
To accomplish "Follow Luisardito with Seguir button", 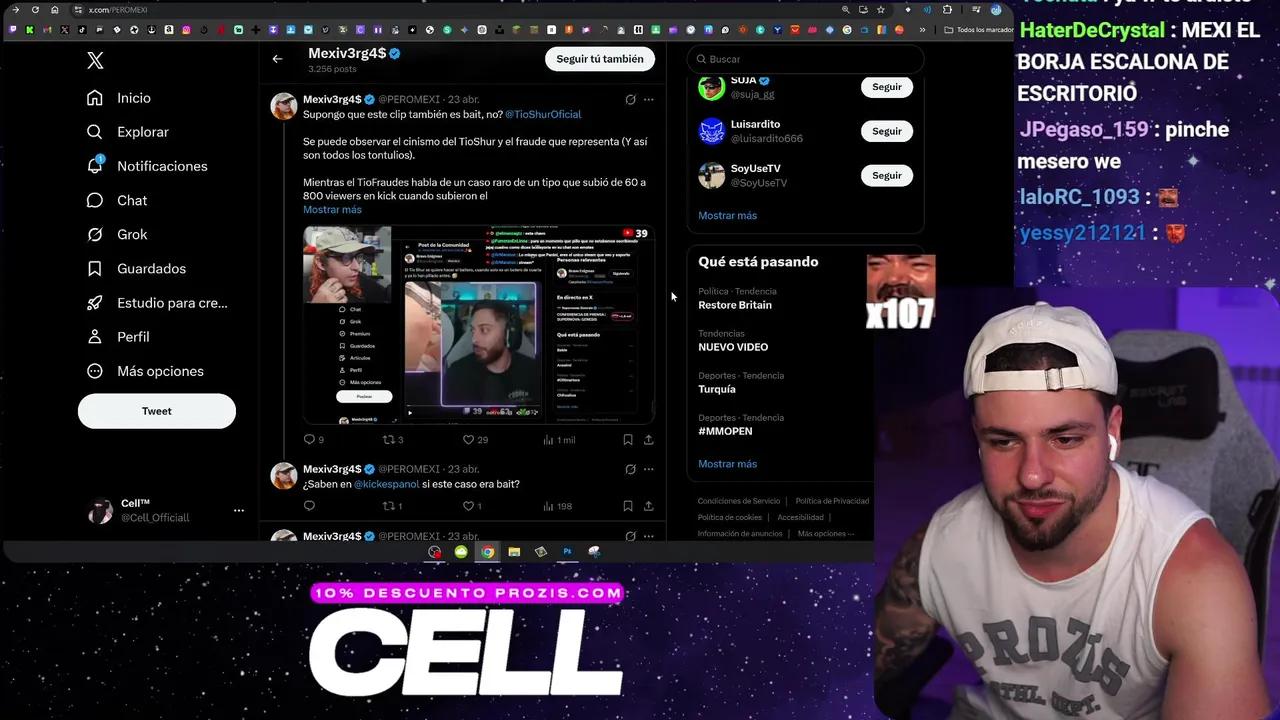I will (x=887, y=131).
